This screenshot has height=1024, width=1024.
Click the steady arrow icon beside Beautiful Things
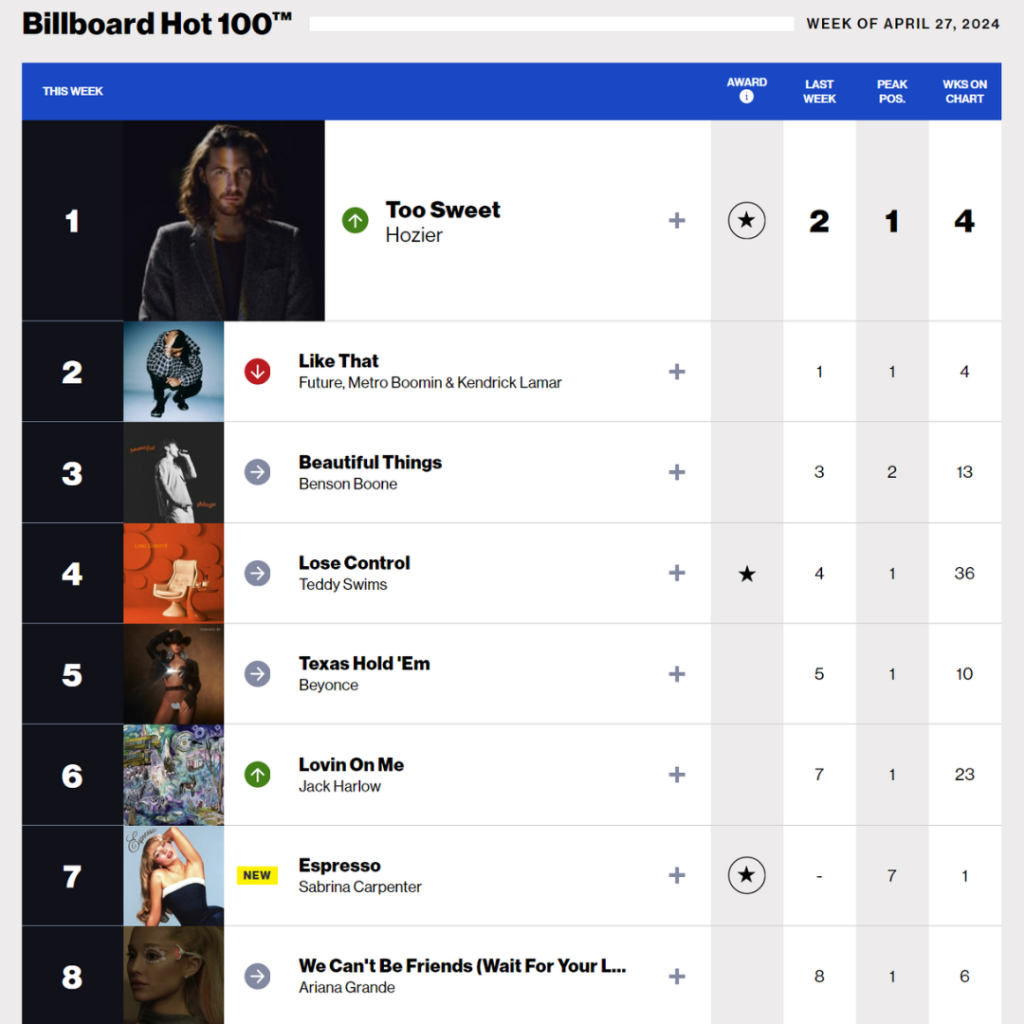click(258, 472)
